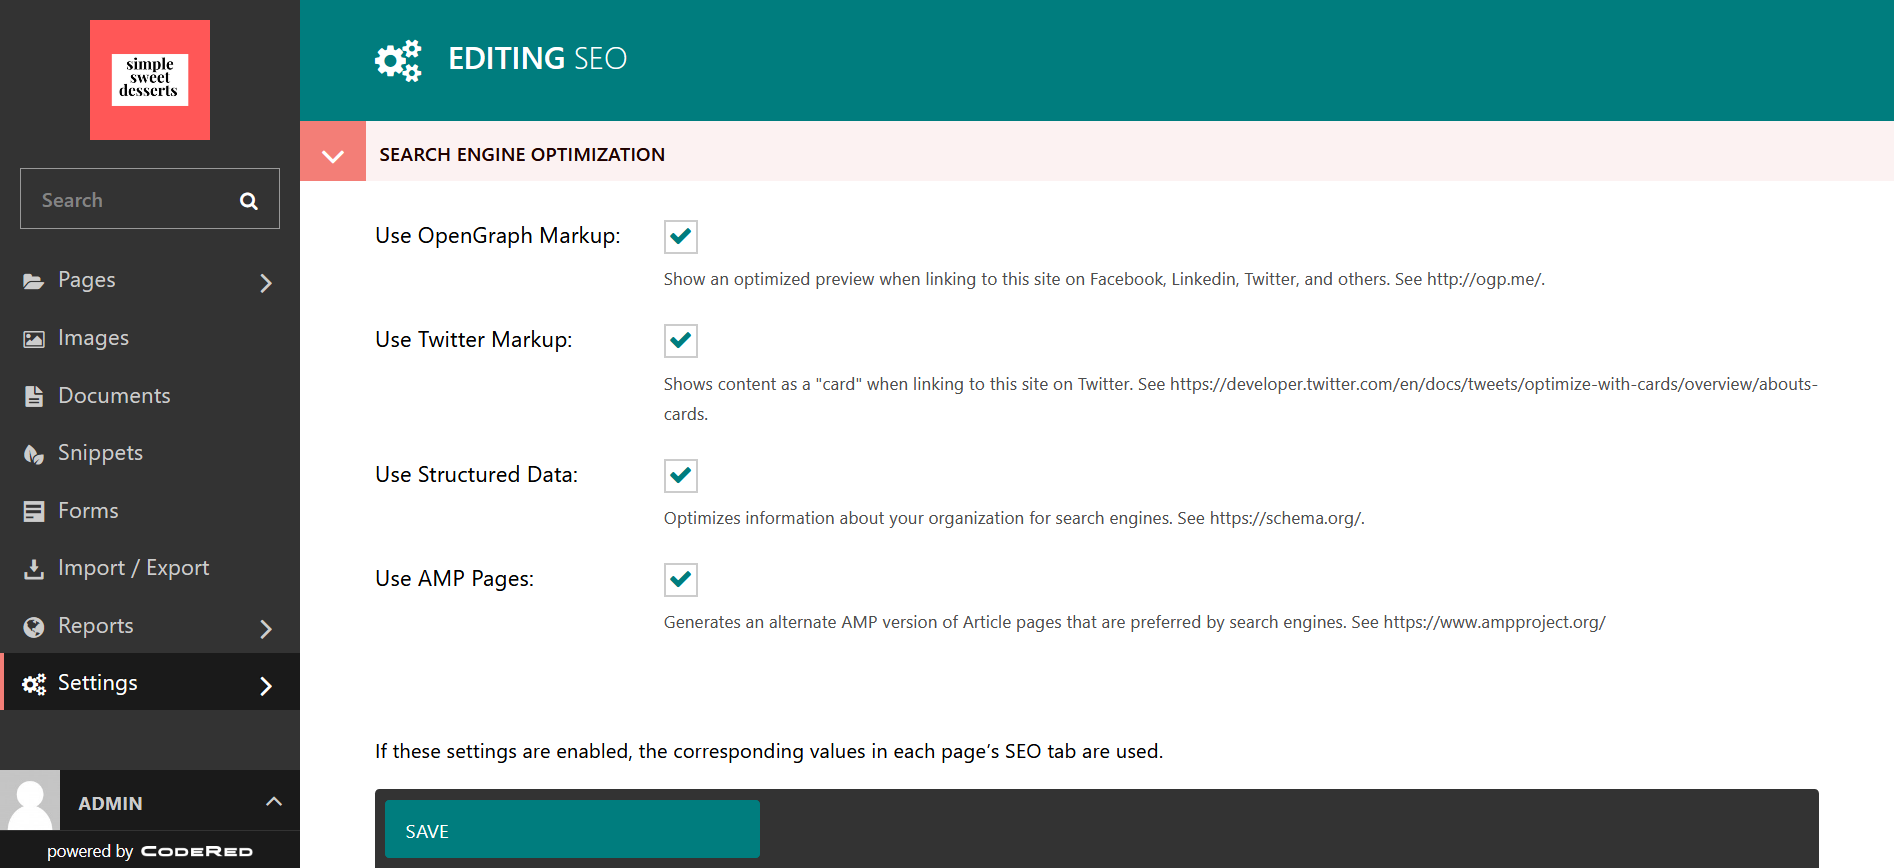Expand the Pages submenu arrow
Viewport: 1894px width, 868px height.
coord(266,283)
